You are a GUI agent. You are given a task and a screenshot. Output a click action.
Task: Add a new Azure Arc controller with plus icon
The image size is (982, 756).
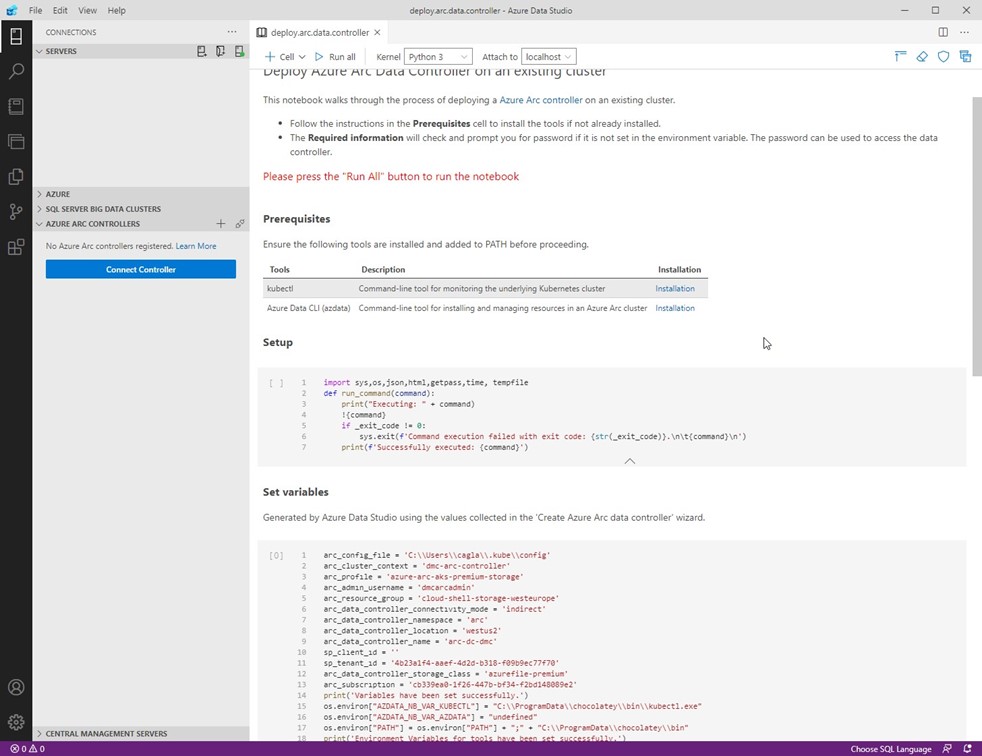(x=220, y=224)
